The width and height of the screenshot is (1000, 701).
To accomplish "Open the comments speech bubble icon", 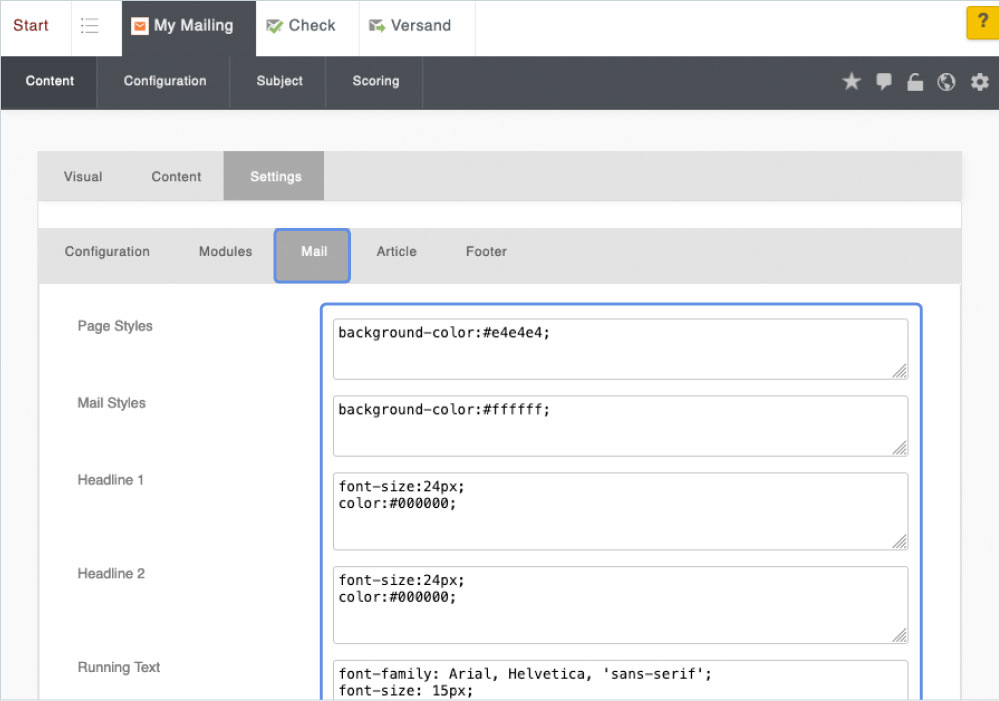I will [x=884, y=82].
